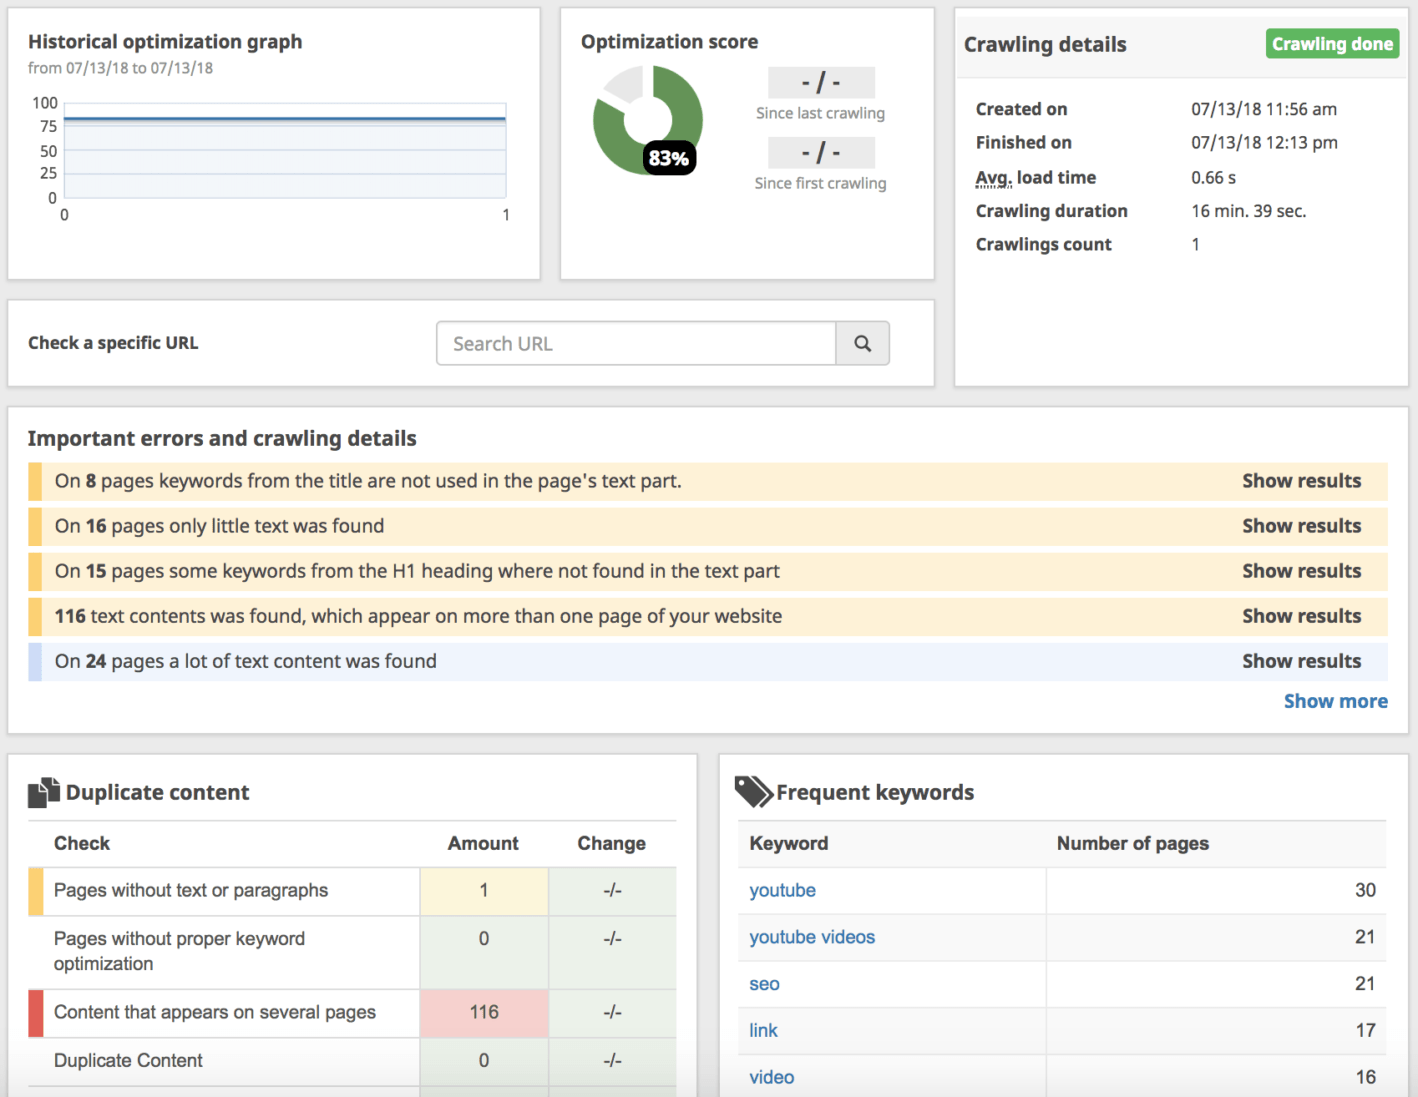Show results for 24 pages lot of text
Screen dimensions: 1418x1097
pos(1300,661)
